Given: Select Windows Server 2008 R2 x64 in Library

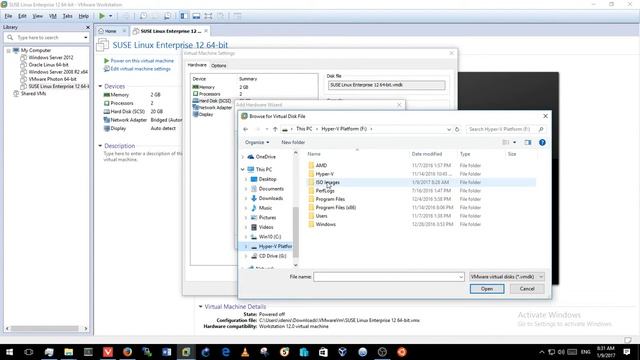Looking at the screenshot, I should (58, 72).
